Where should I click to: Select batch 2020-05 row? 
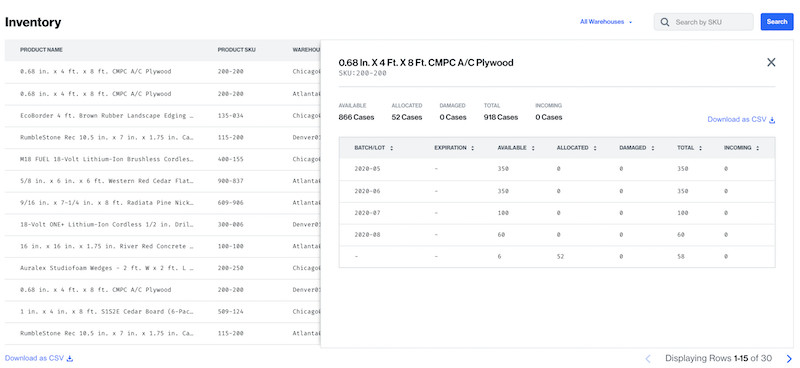[x=557, y=169]
